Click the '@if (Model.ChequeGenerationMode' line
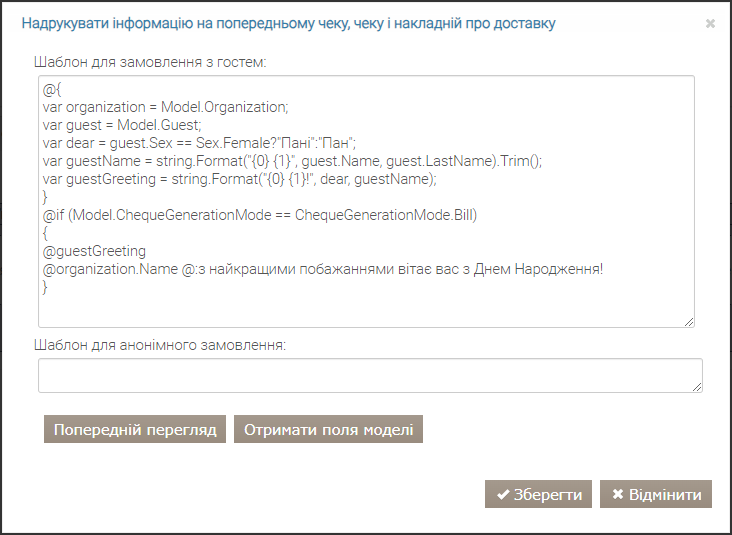The height and width of the screenshot is (535, 732). point(260,215)
